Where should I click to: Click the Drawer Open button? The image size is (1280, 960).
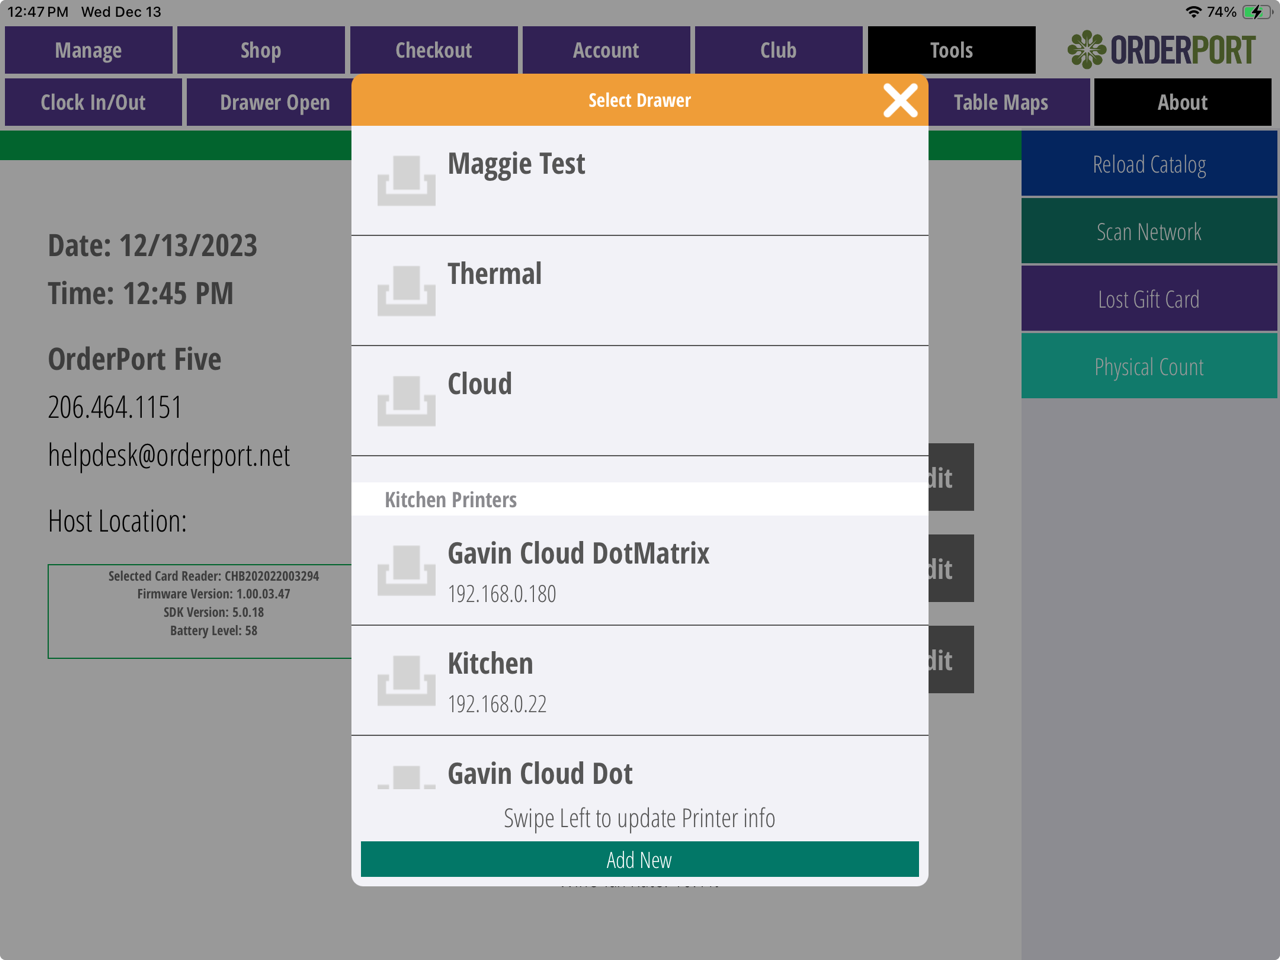point(270,102)
